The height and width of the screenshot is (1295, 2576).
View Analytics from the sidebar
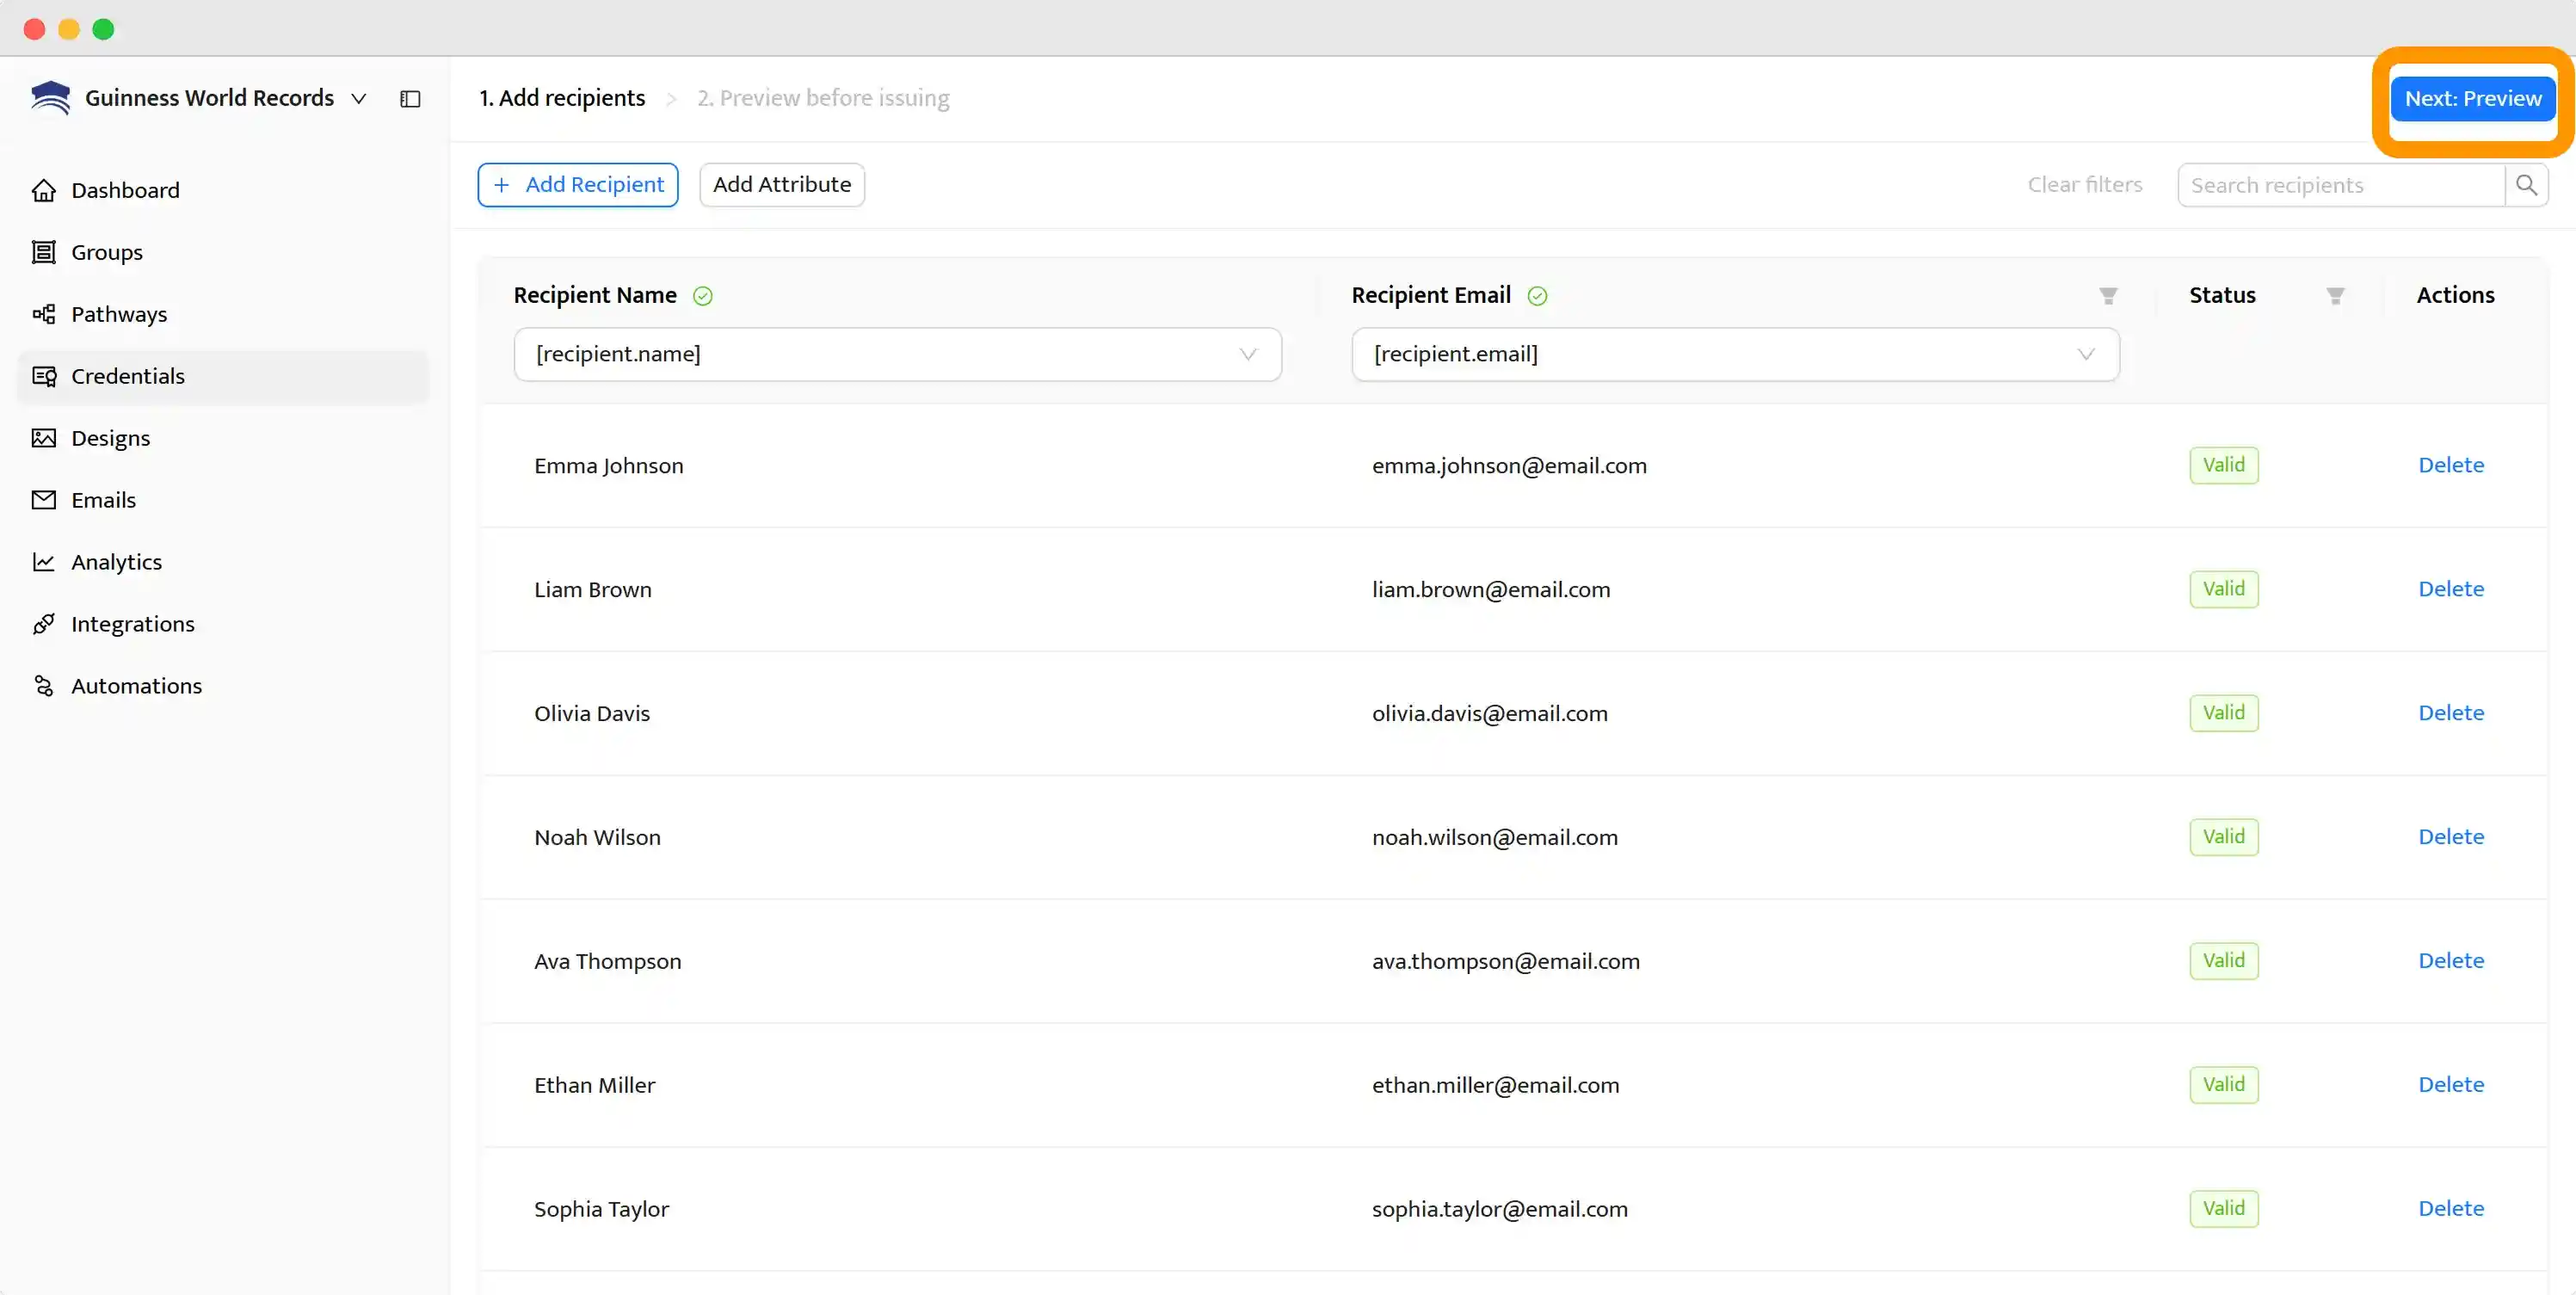point(116,562)
